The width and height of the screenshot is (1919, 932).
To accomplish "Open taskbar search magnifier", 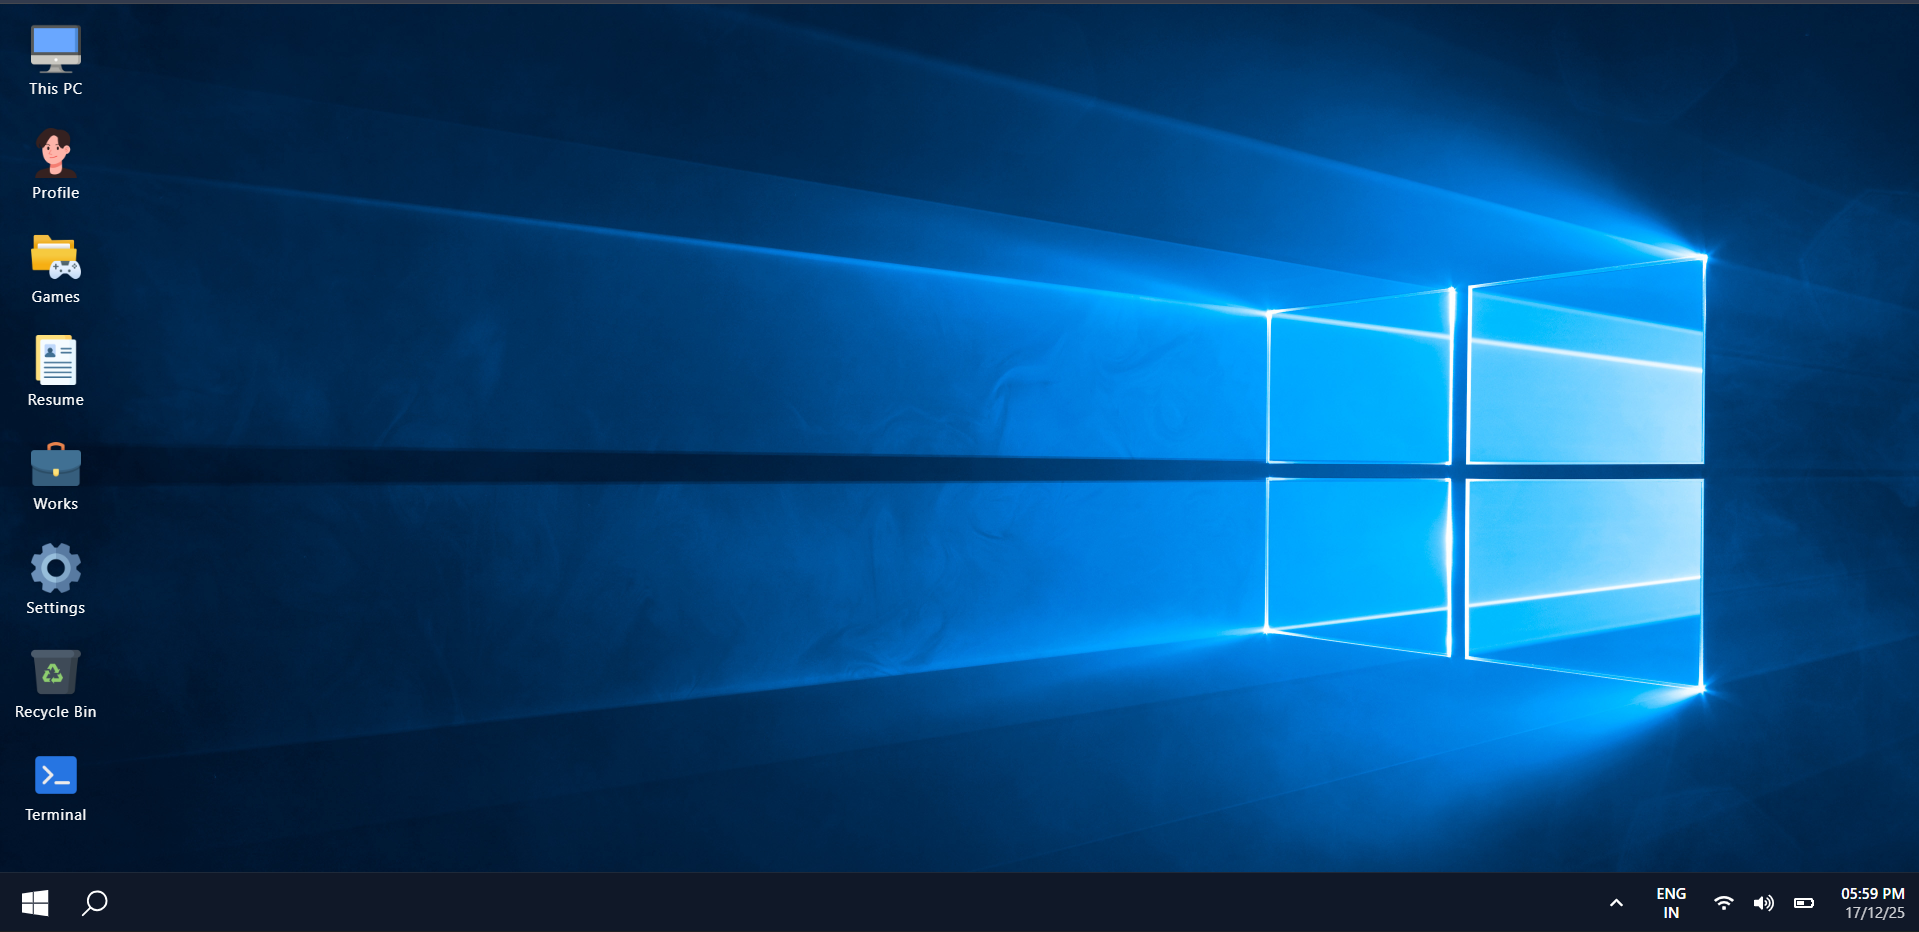I will click(95, 903).
